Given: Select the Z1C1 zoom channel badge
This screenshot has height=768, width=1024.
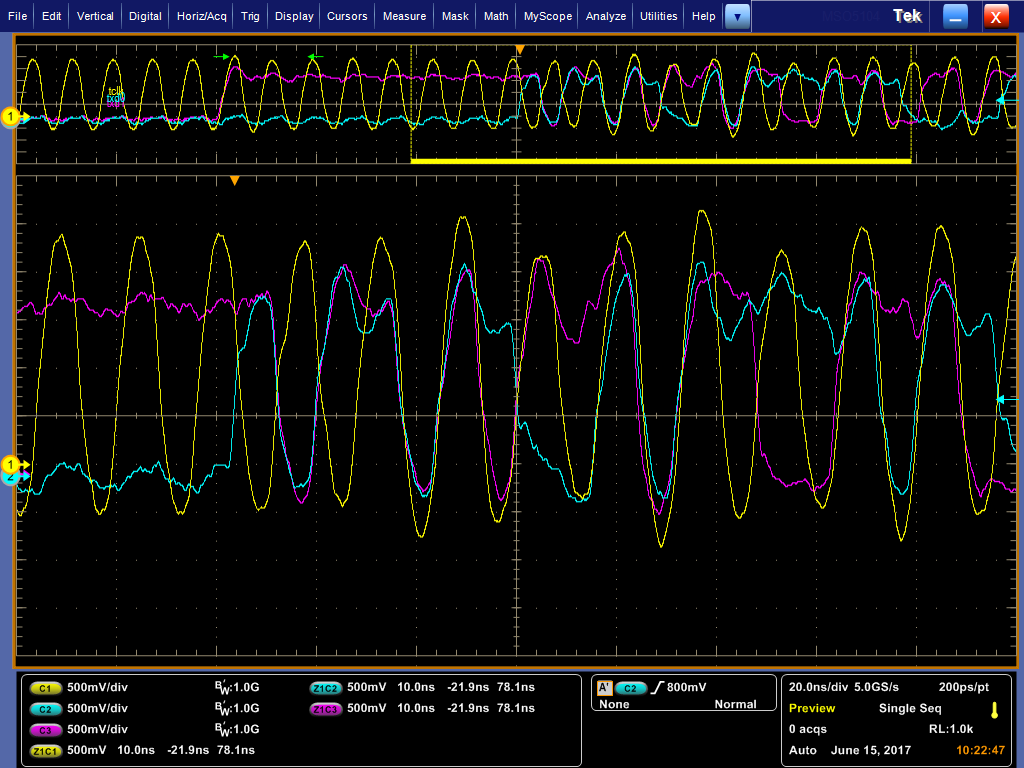Looking at the screenshot, I should pos(45,750).
